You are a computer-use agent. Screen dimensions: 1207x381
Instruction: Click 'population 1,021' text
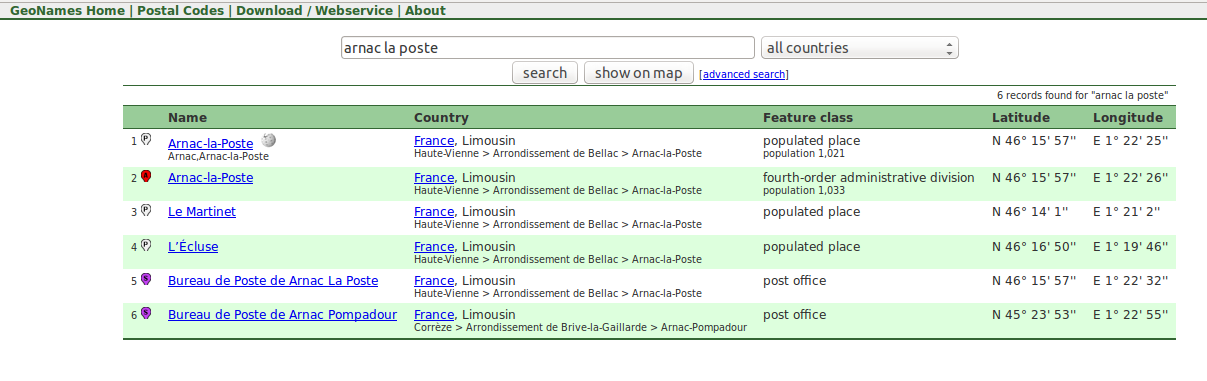click(804, 154)
